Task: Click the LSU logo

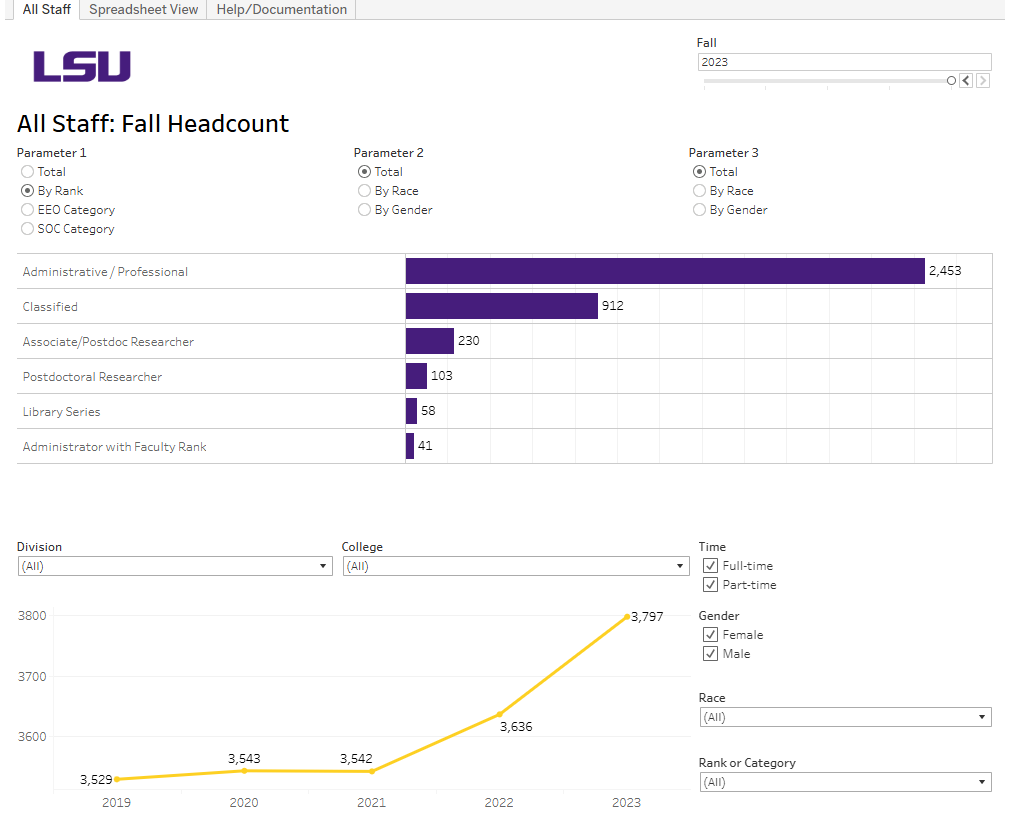Action: click(81, 68)
